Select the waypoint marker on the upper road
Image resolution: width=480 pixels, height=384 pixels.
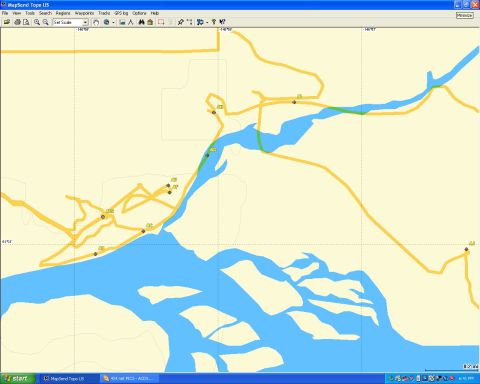(x=294, y=102)
